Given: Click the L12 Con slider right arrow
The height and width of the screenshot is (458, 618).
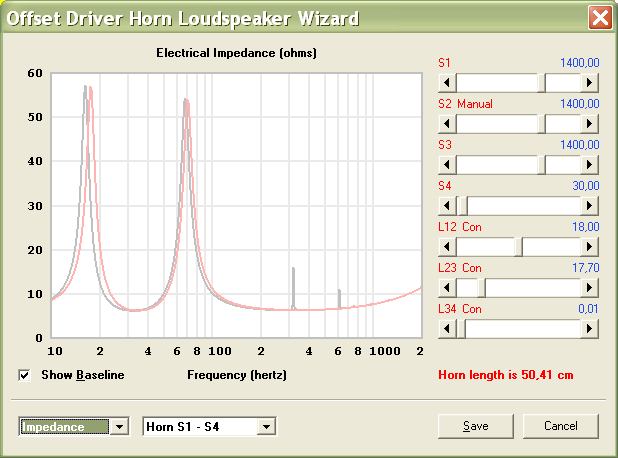Looking at the screenshot, I should coord(590,247).
